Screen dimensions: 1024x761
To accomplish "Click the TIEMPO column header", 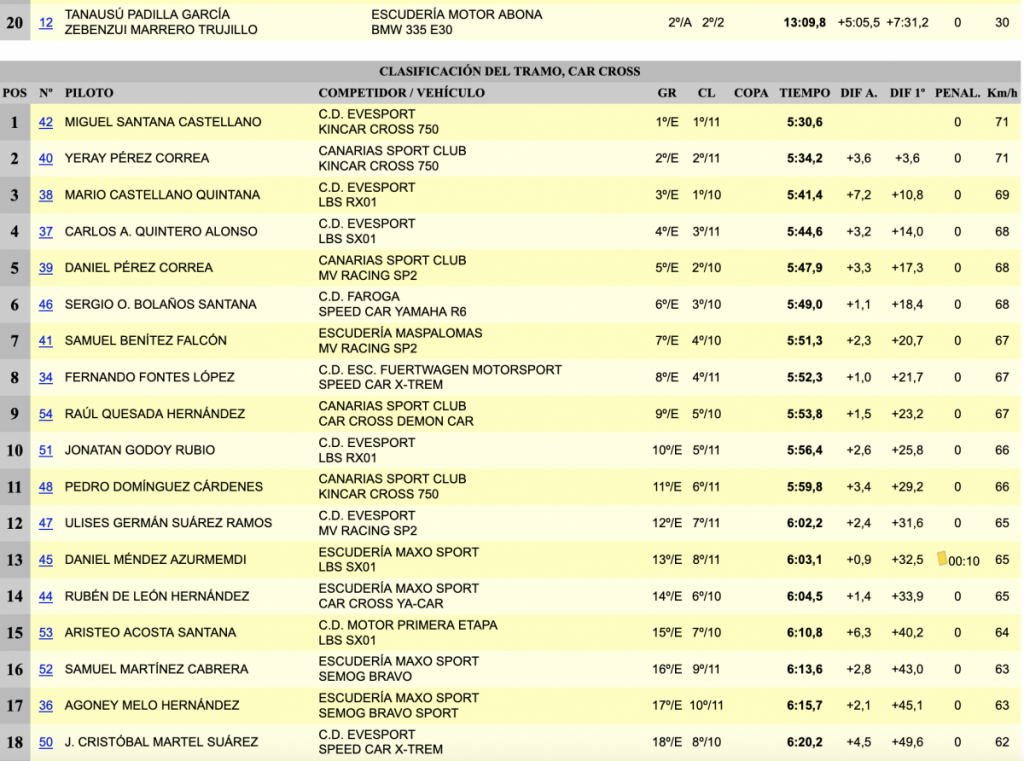I will [804, 93].
